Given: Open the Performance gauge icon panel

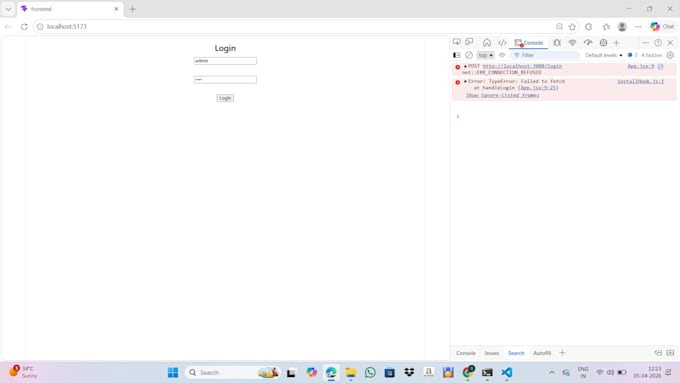Looking at the screenshot, I should pyautogui.click(x=588, y=43).
